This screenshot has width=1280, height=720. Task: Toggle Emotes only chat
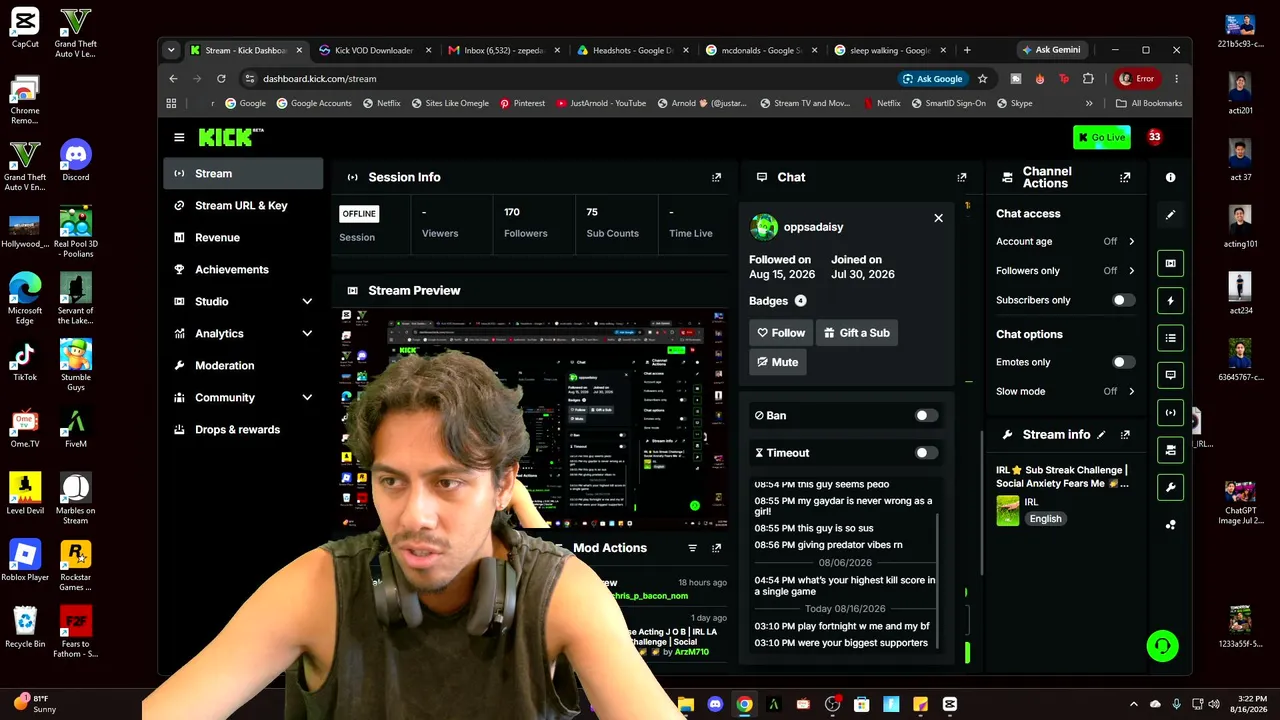pyautogui.click(x=1124, y=362)
